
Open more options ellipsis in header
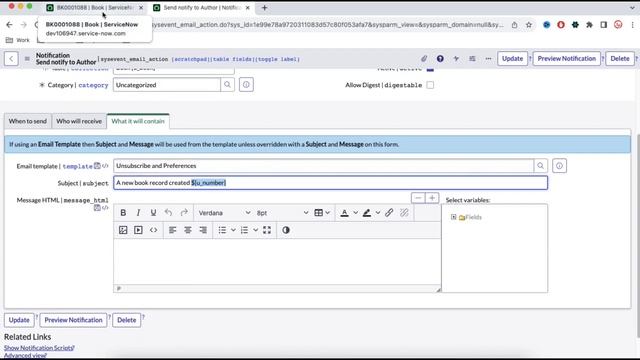coord(488,59)
